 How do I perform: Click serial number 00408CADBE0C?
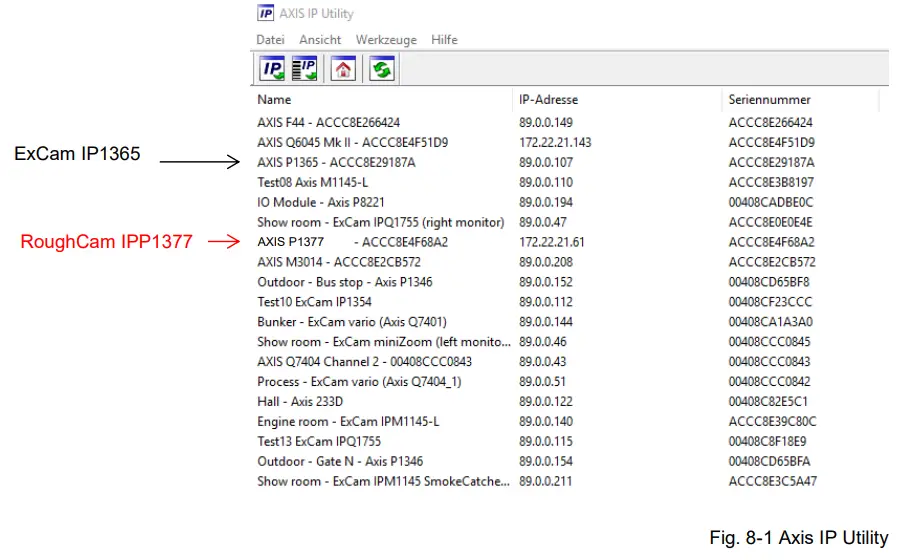tap(771, 202)
